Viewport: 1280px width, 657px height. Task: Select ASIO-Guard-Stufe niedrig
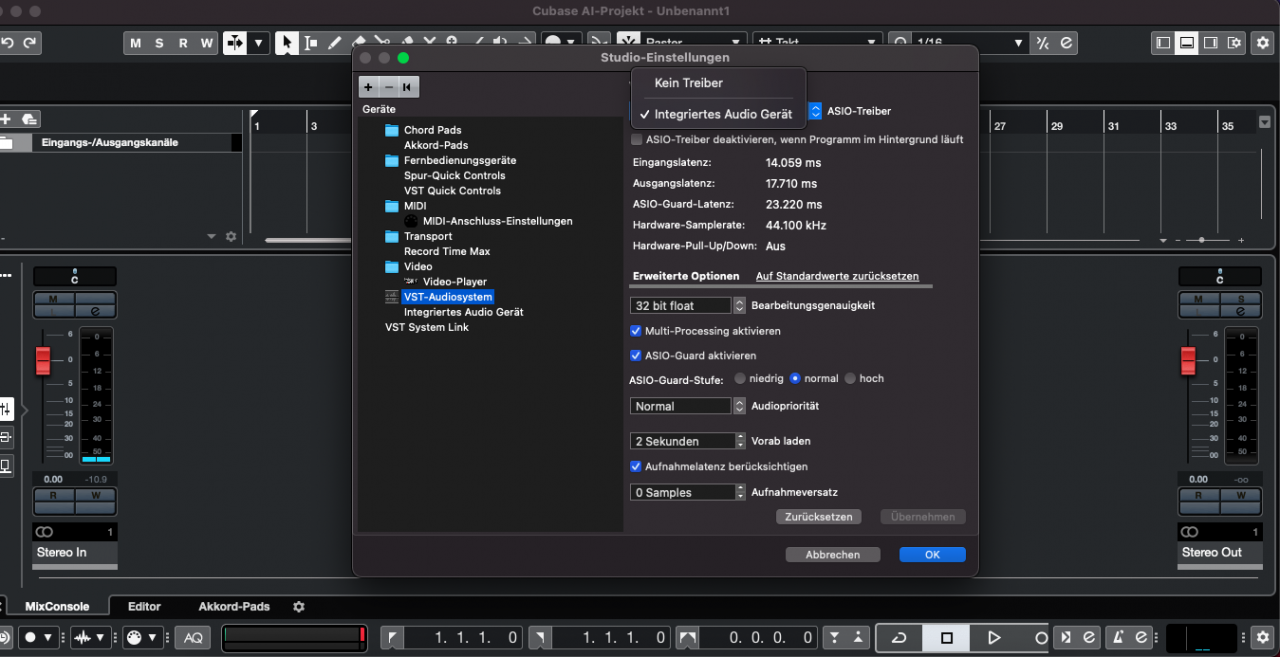[x=740, y=378]
